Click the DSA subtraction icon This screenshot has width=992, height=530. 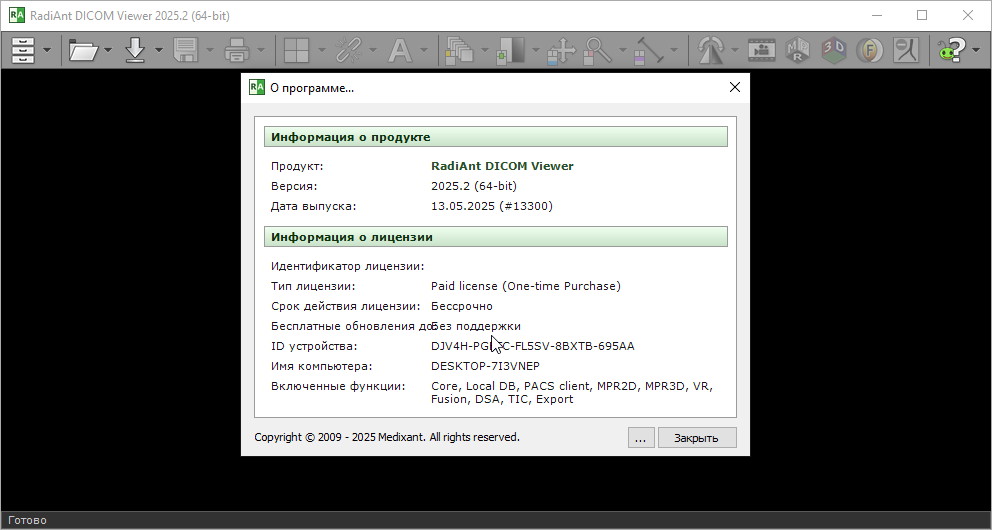[x=906, y=50]
